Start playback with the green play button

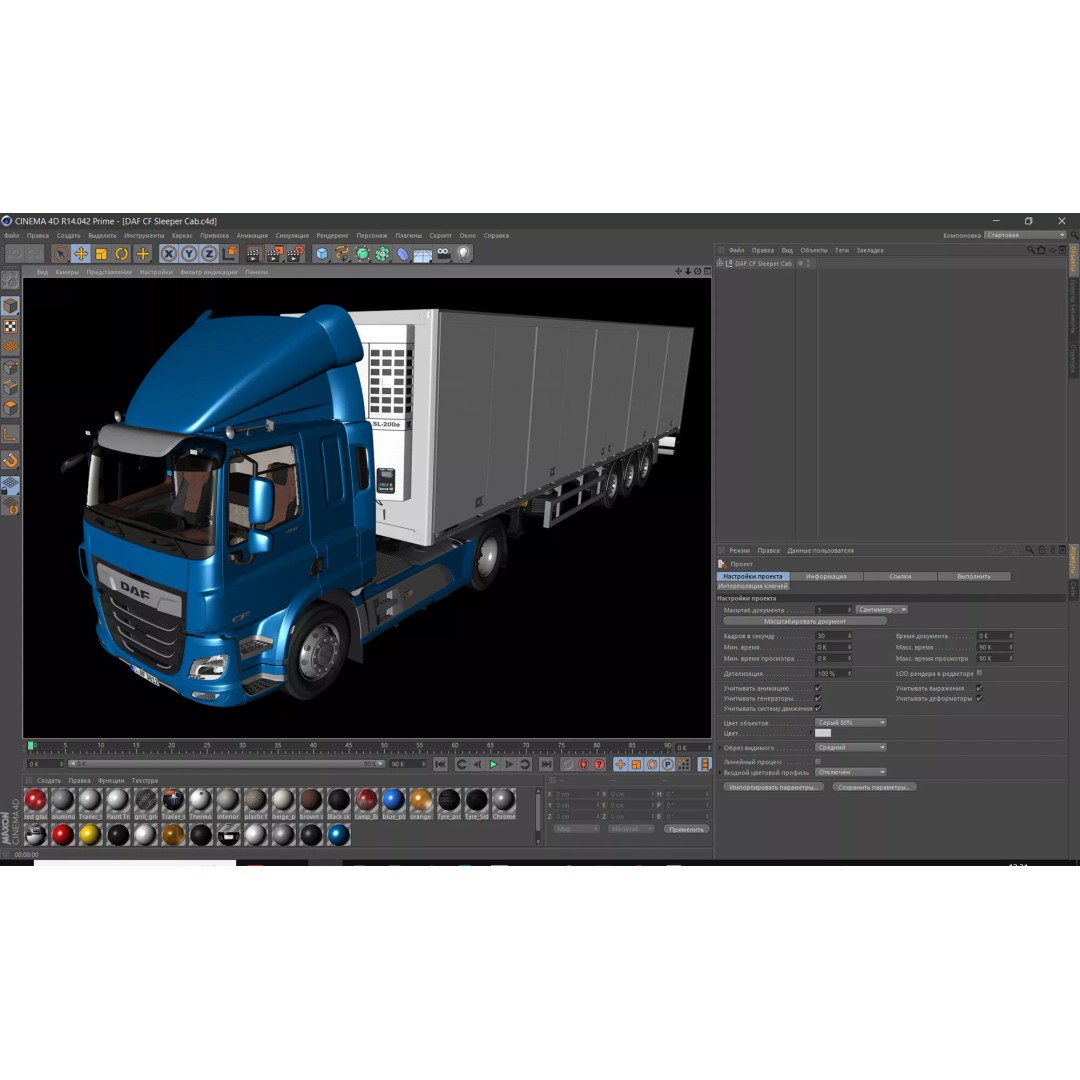493,763
